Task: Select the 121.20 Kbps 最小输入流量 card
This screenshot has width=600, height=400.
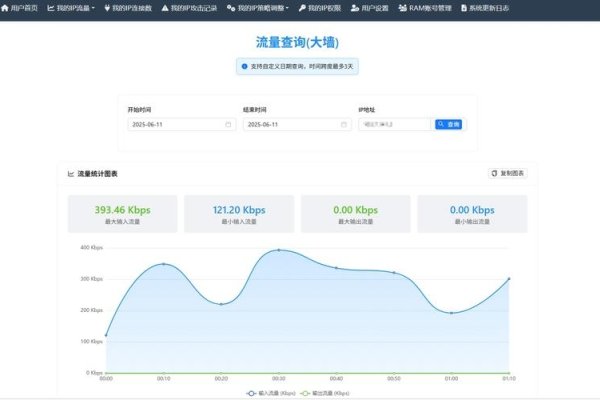Action: [x=239, y=214]
